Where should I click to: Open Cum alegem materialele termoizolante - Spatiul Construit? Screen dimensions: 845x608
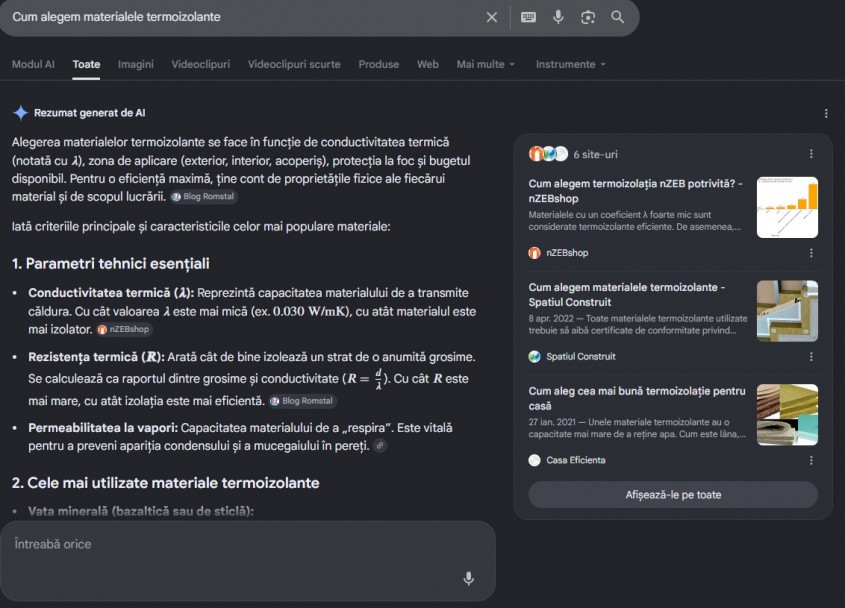(627, 294)
